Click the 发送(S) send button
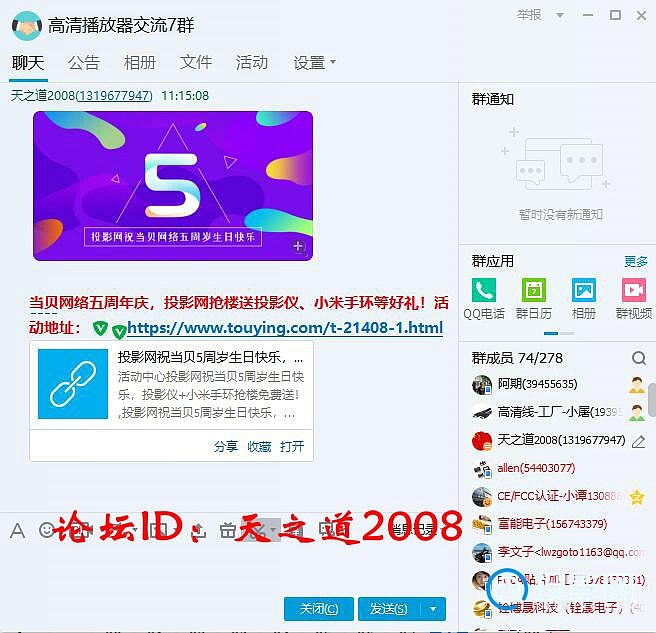The width and height of the screenshot is (656, 633). [x=390, y=609]
